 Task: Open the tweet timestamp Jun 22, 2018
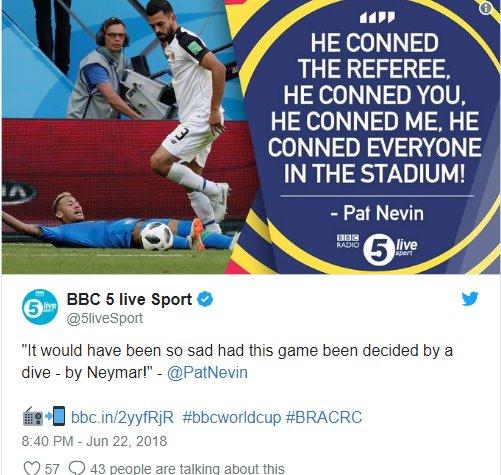pyautogui.click(x=94, y=441)
